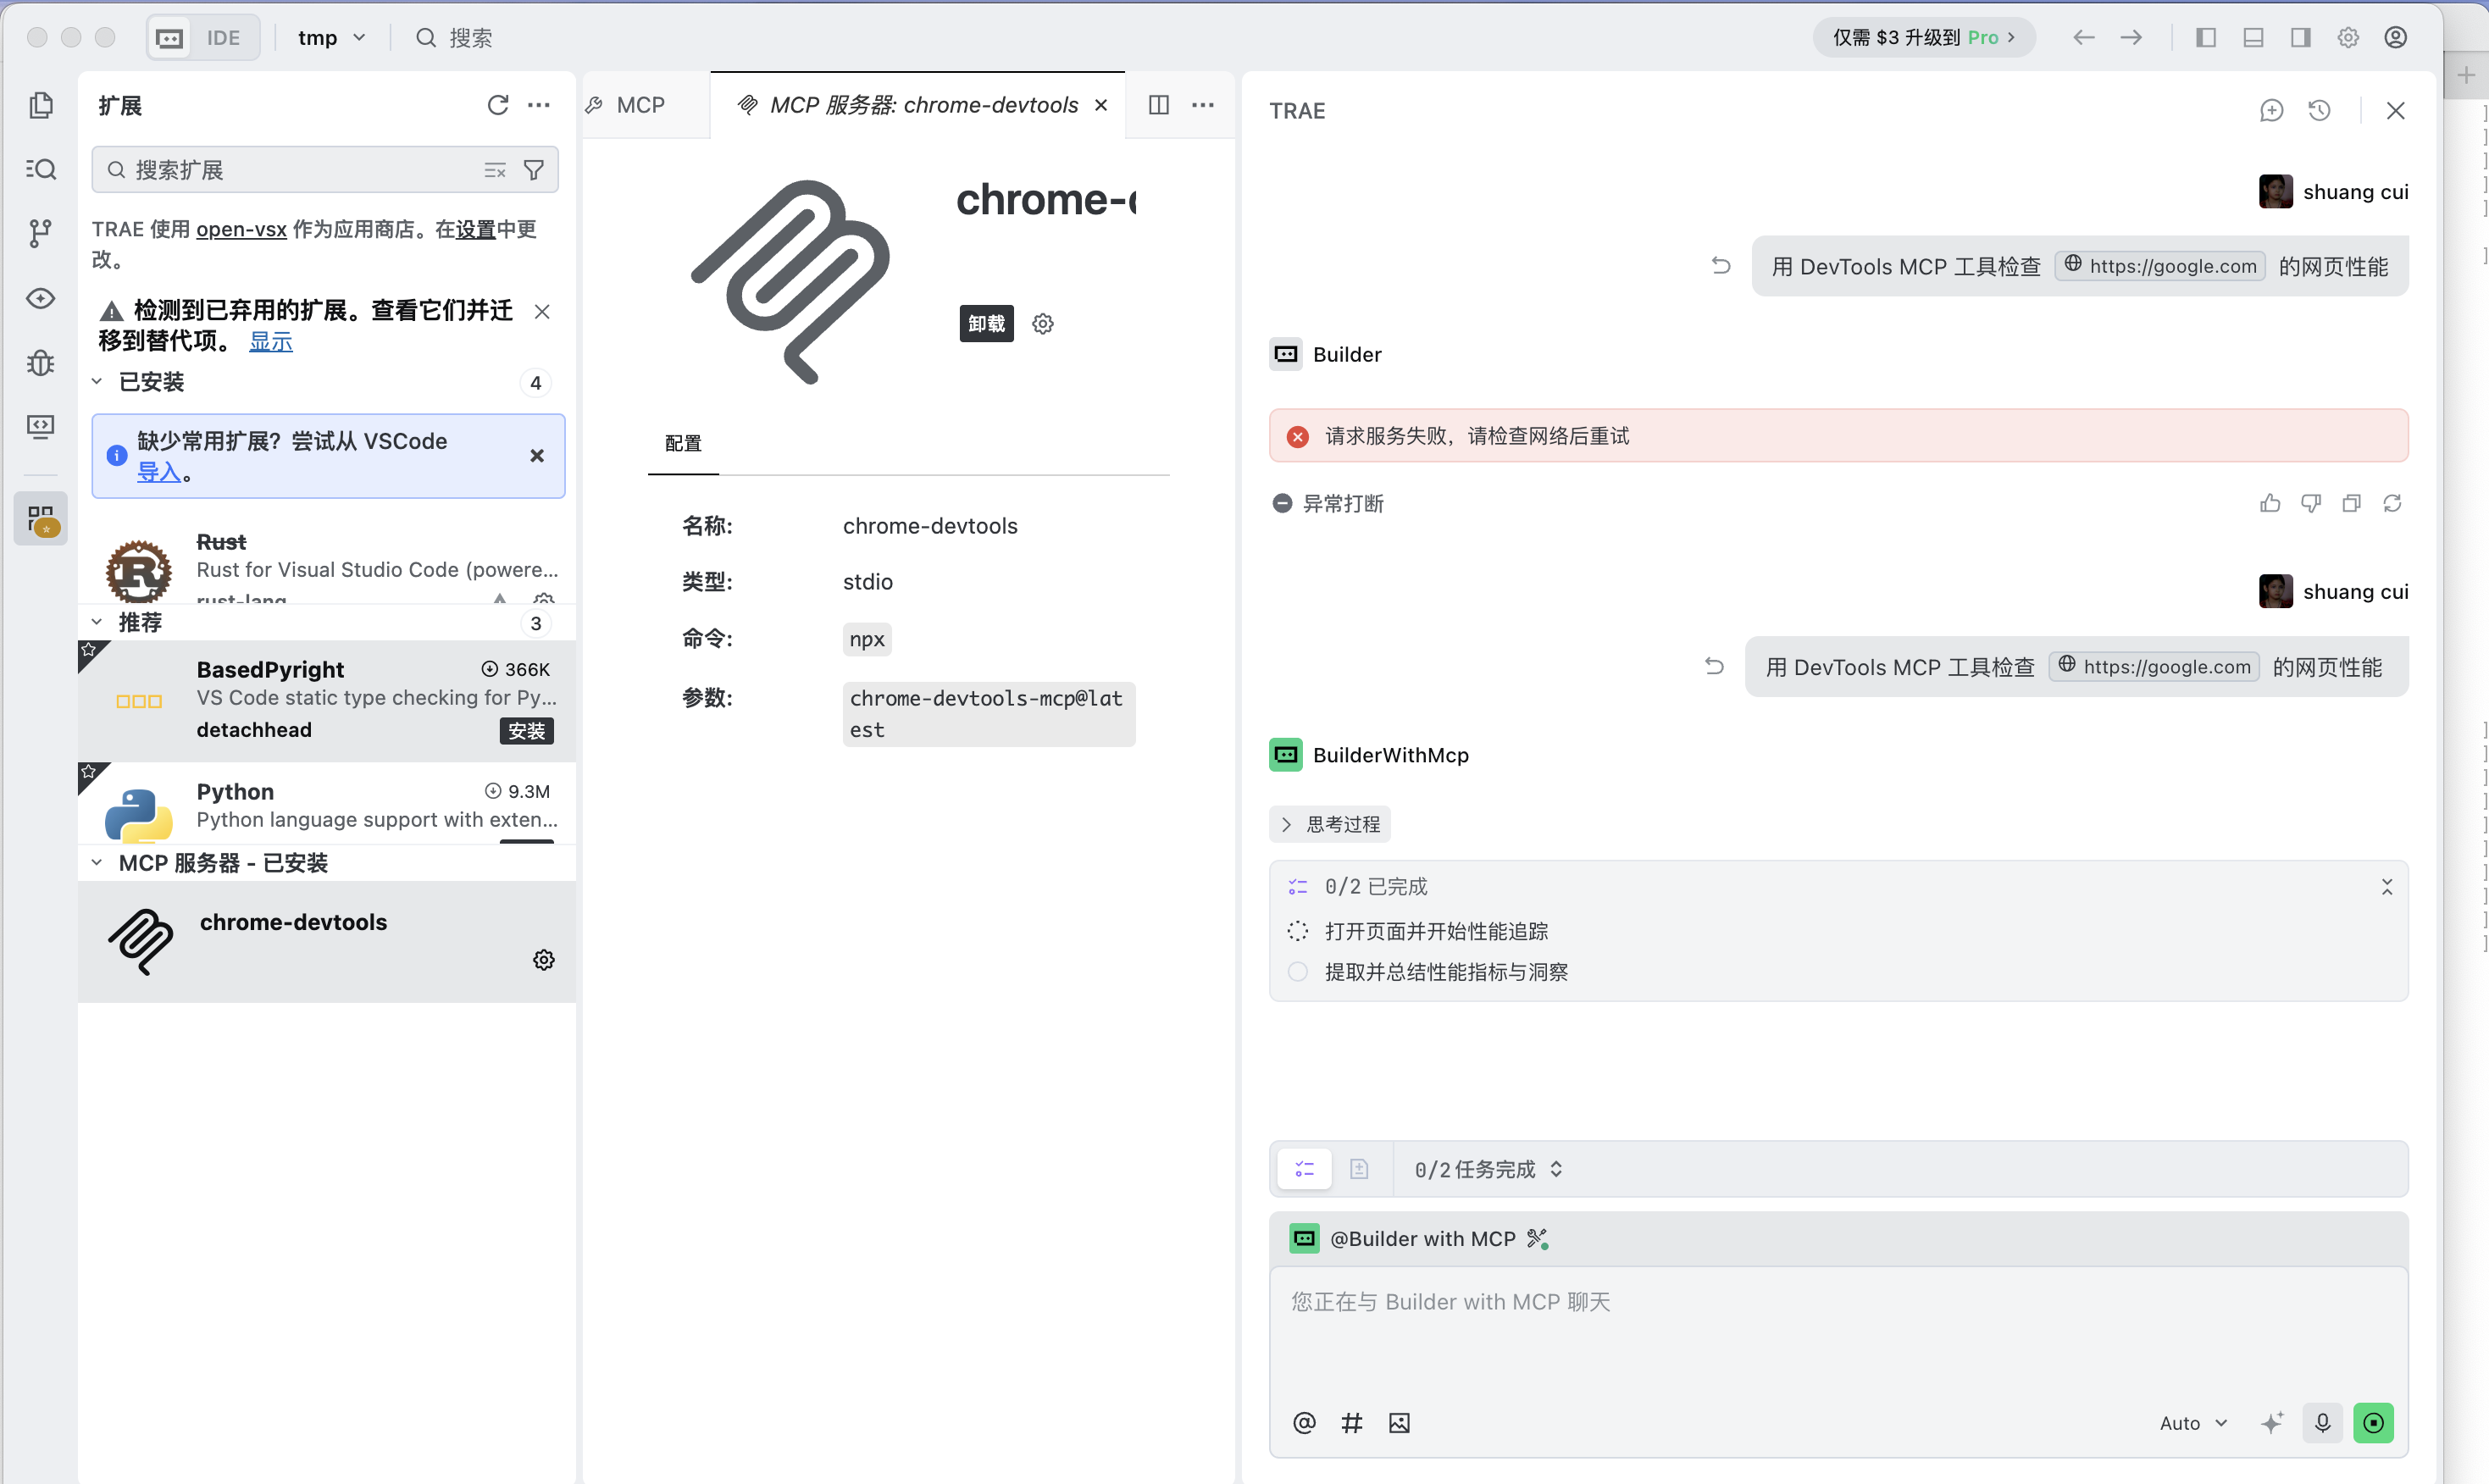Switch to the MCP tab
Image resolution: width=2489 pixels, height=1484 pixels.
640,105
